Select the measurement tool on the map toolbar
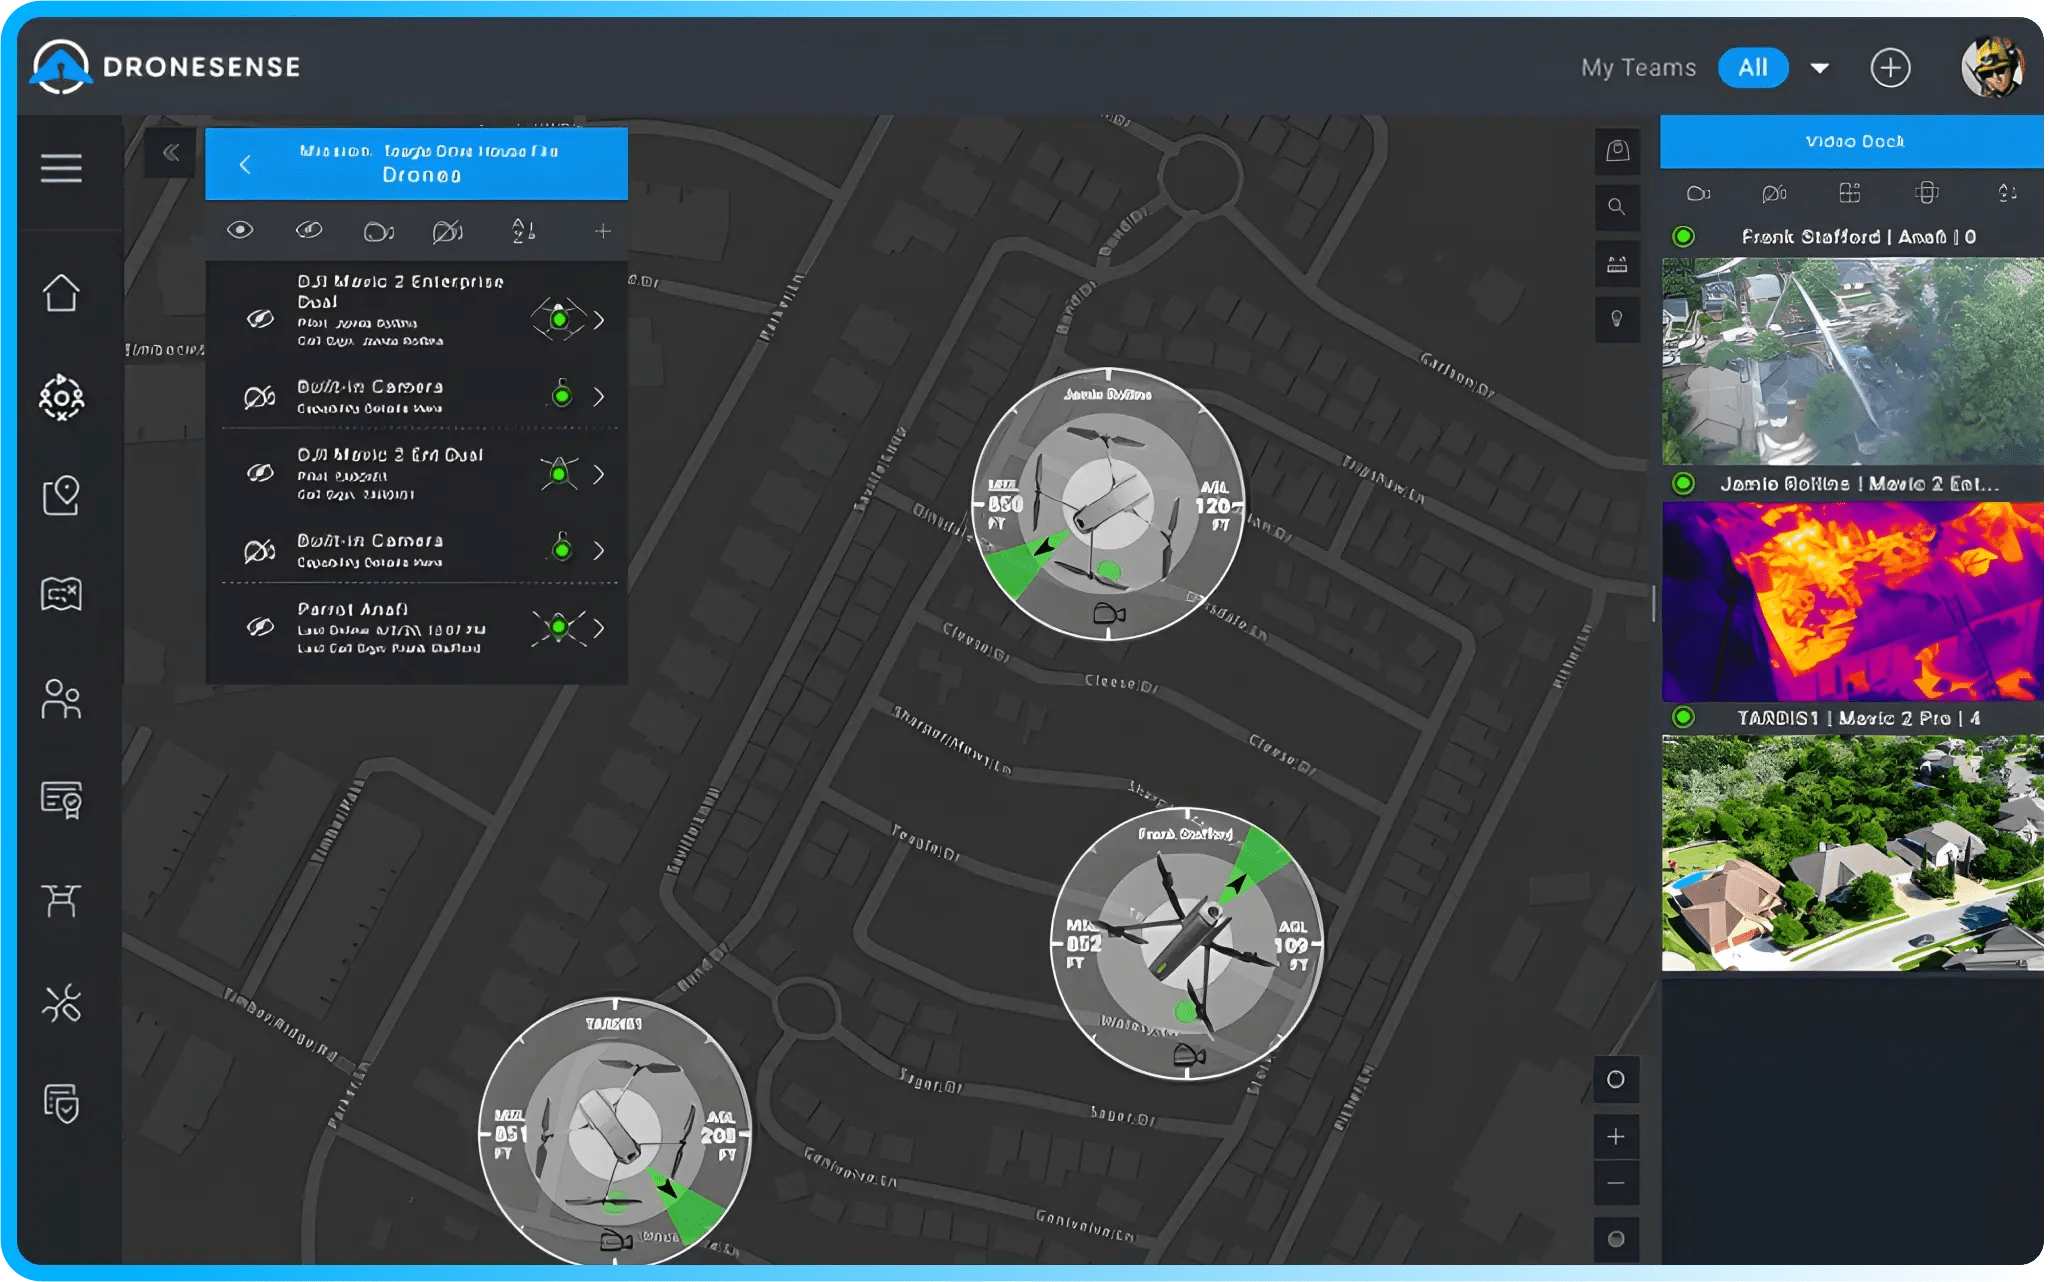 pos(1617,264)
